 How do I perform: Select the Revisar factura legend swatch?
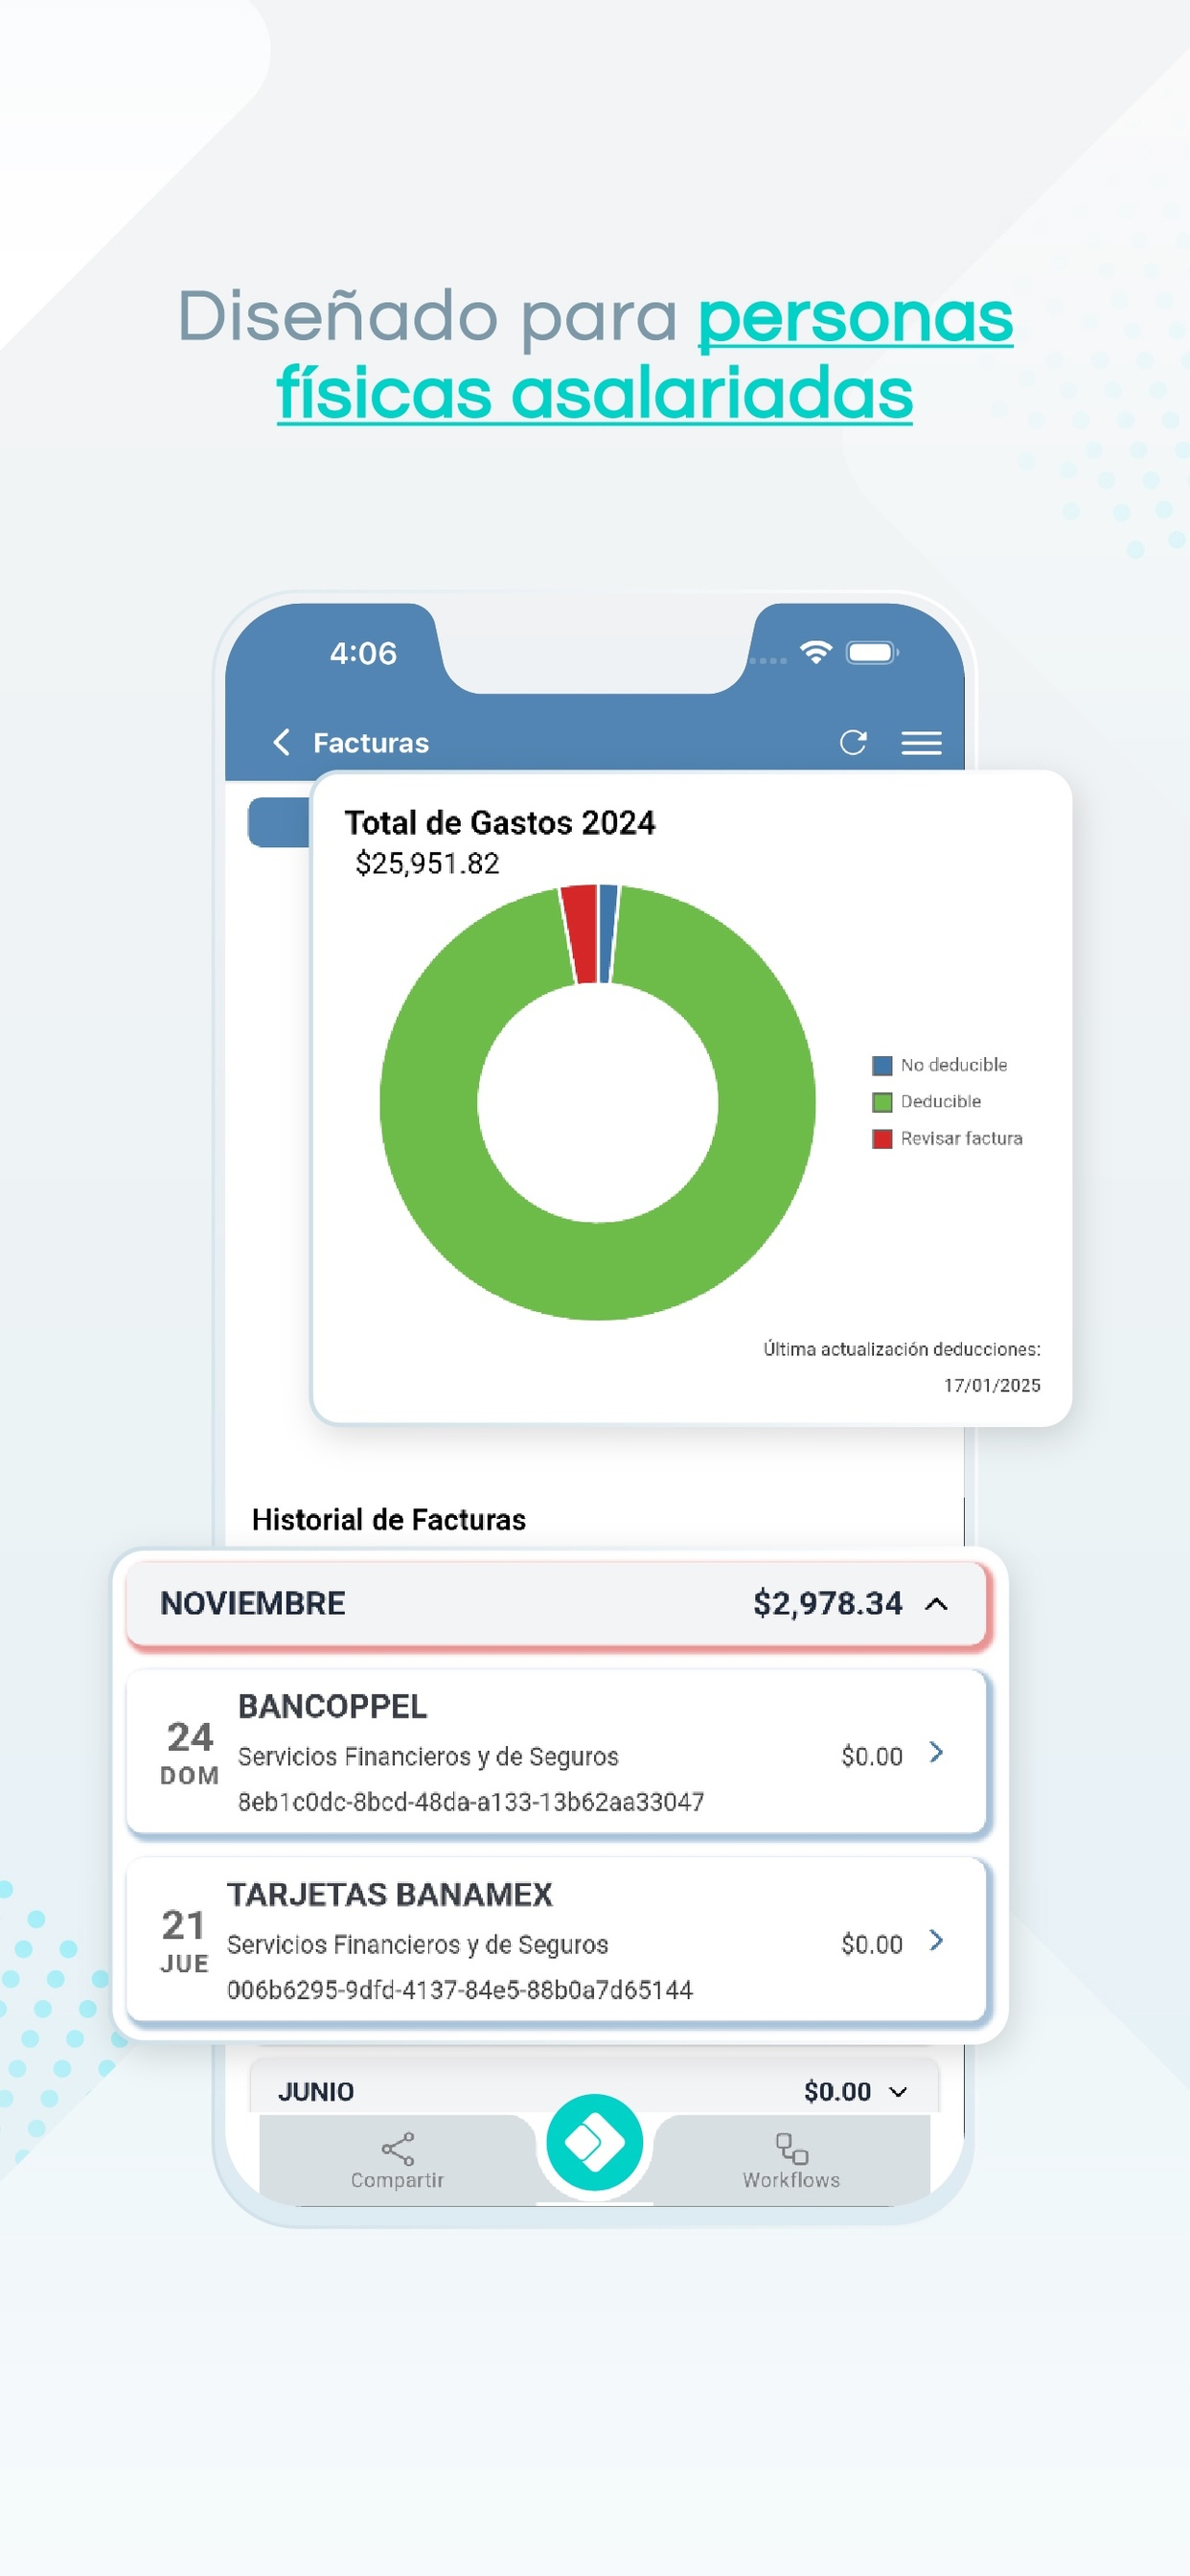coord(882,1139)
